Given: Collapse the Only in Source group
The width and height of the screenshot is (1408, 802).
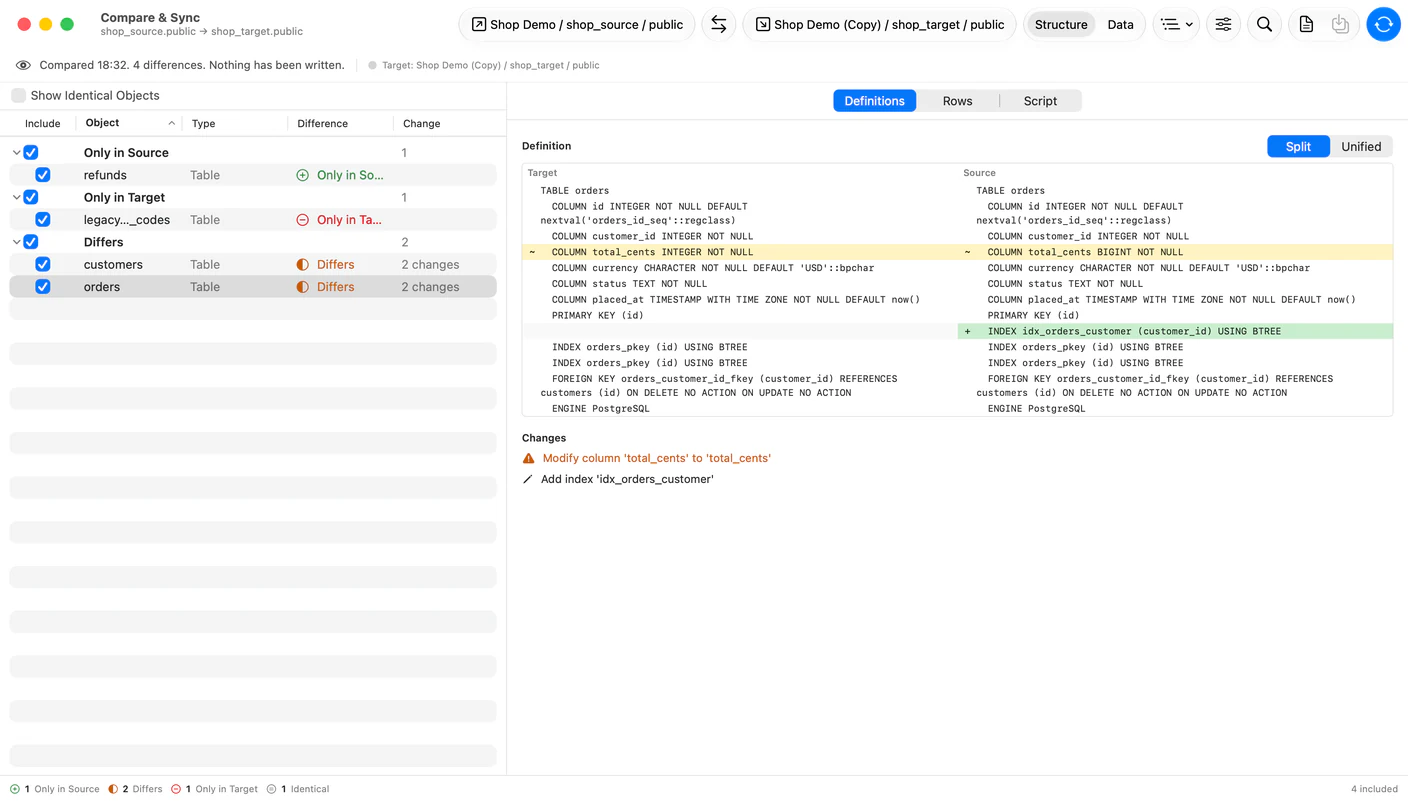Looking at the screenshot, I should 16,153.
